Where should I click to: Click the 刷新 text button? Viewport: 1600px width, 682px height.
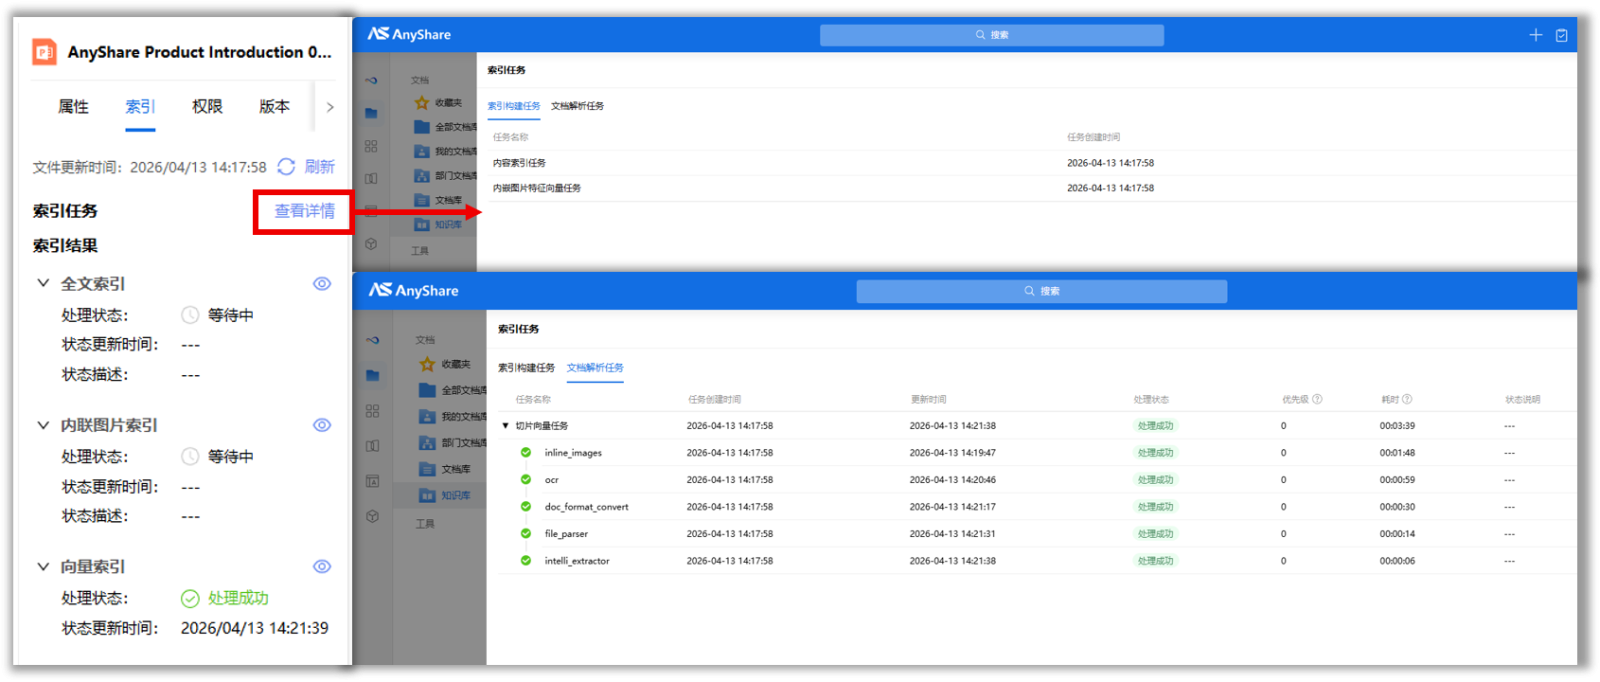click(319, 167)
